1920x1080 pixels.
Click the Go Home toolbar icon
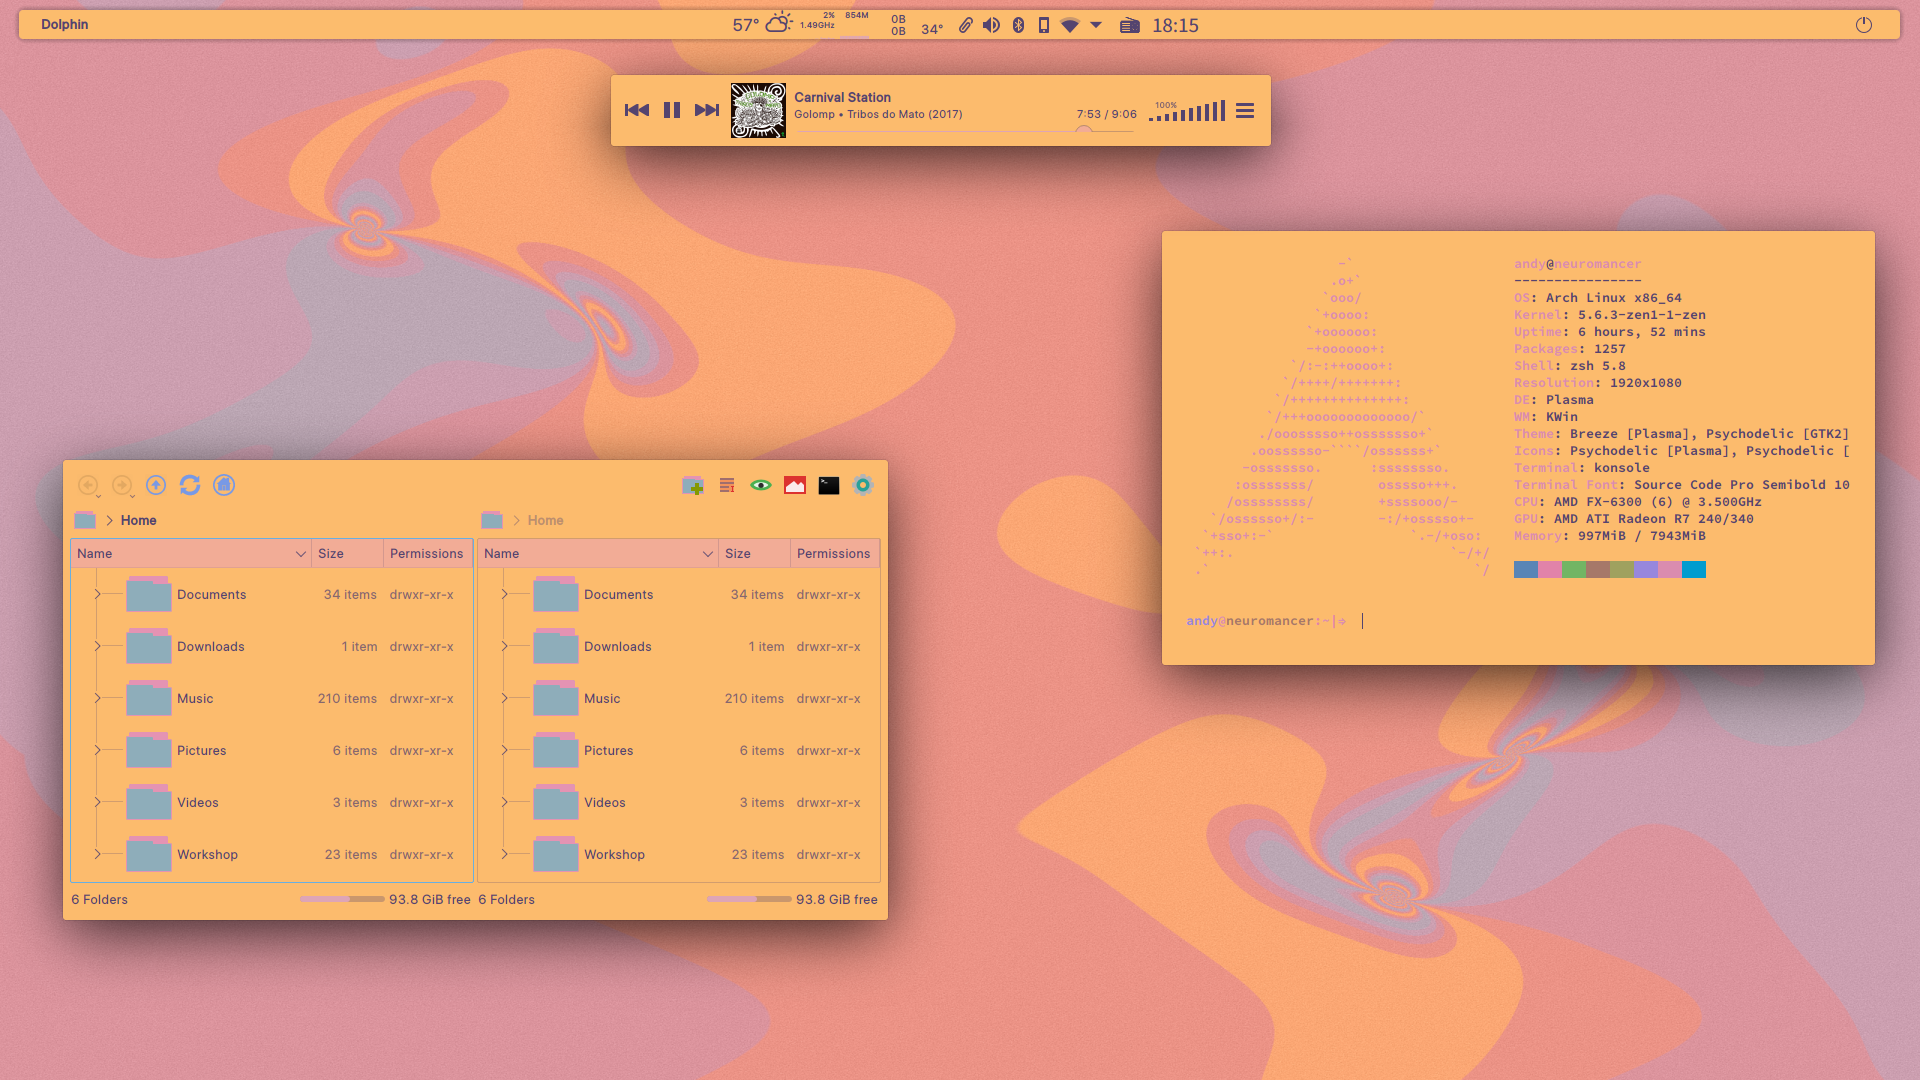tap(224, 485)
